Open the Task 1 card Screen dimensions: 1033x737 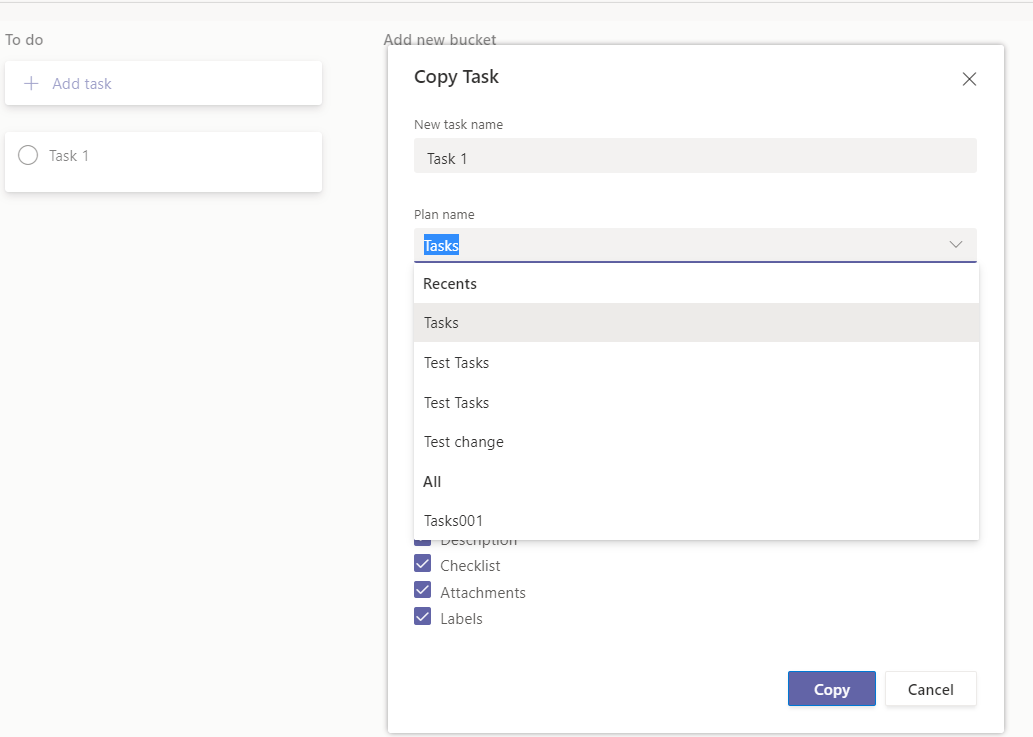[x=163, y=162]
